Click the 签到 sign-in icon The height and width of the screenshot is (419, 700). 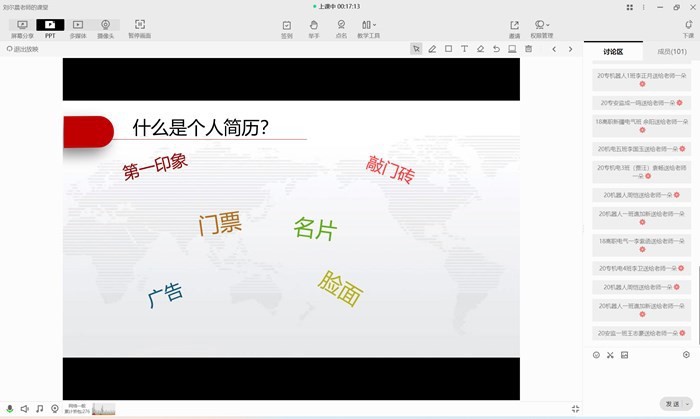click(287, 27)
